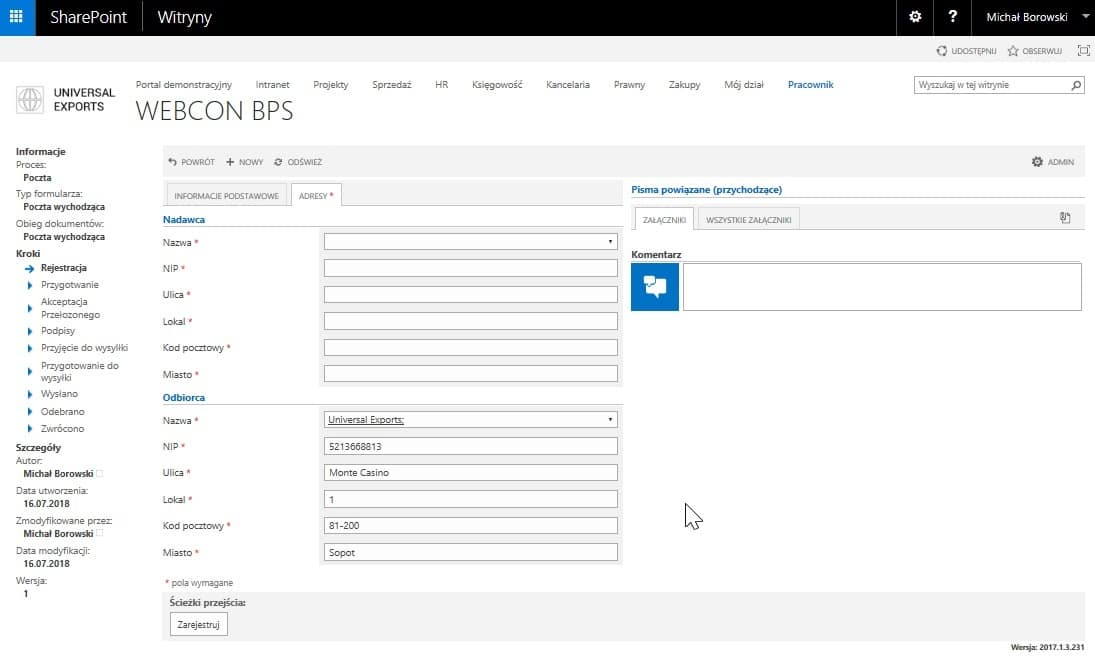Open the HR navigation item

441,84
